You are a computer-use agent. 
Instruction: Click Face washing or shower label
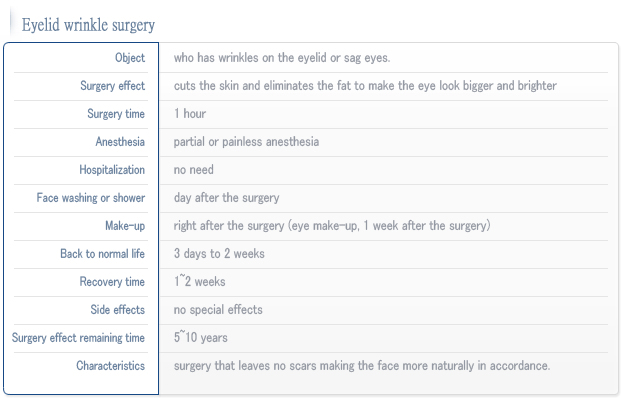pos(91,198)
